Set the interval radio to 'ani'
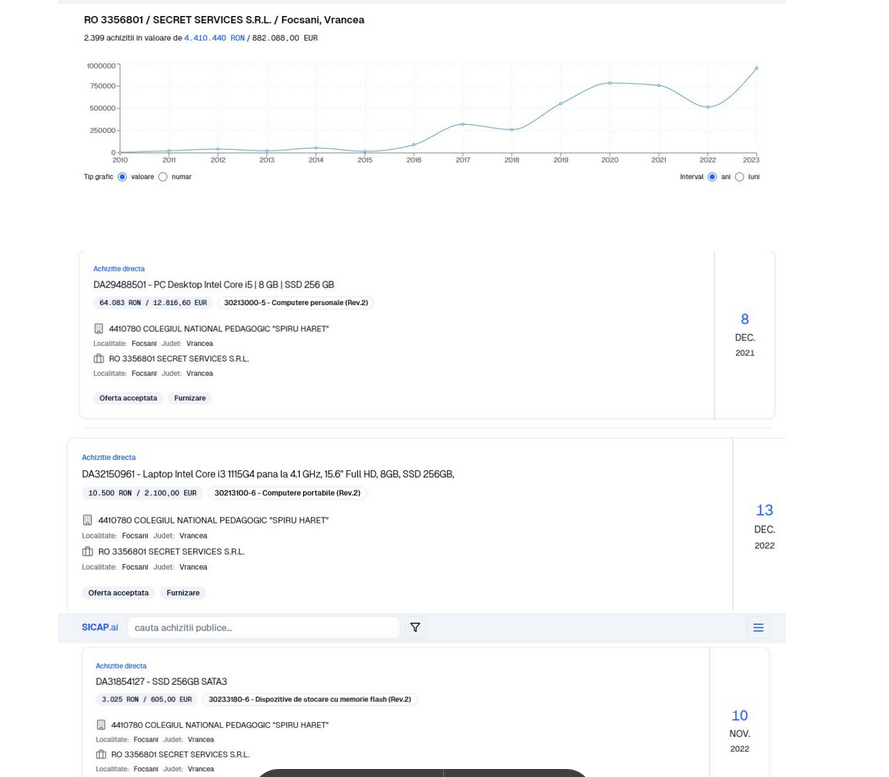Viewport: 889px width, 777px height. coord(712,177)
